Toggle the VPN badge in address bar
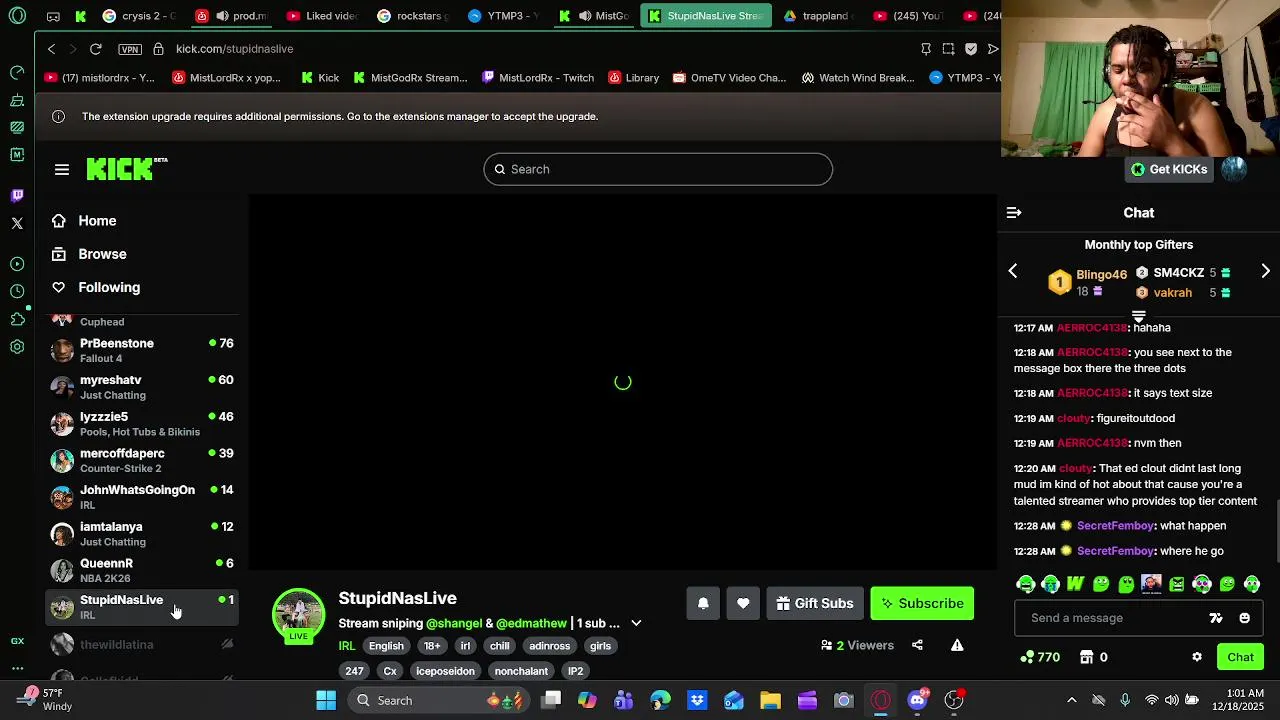The image size is (1280, 720). tap(129, 49)
